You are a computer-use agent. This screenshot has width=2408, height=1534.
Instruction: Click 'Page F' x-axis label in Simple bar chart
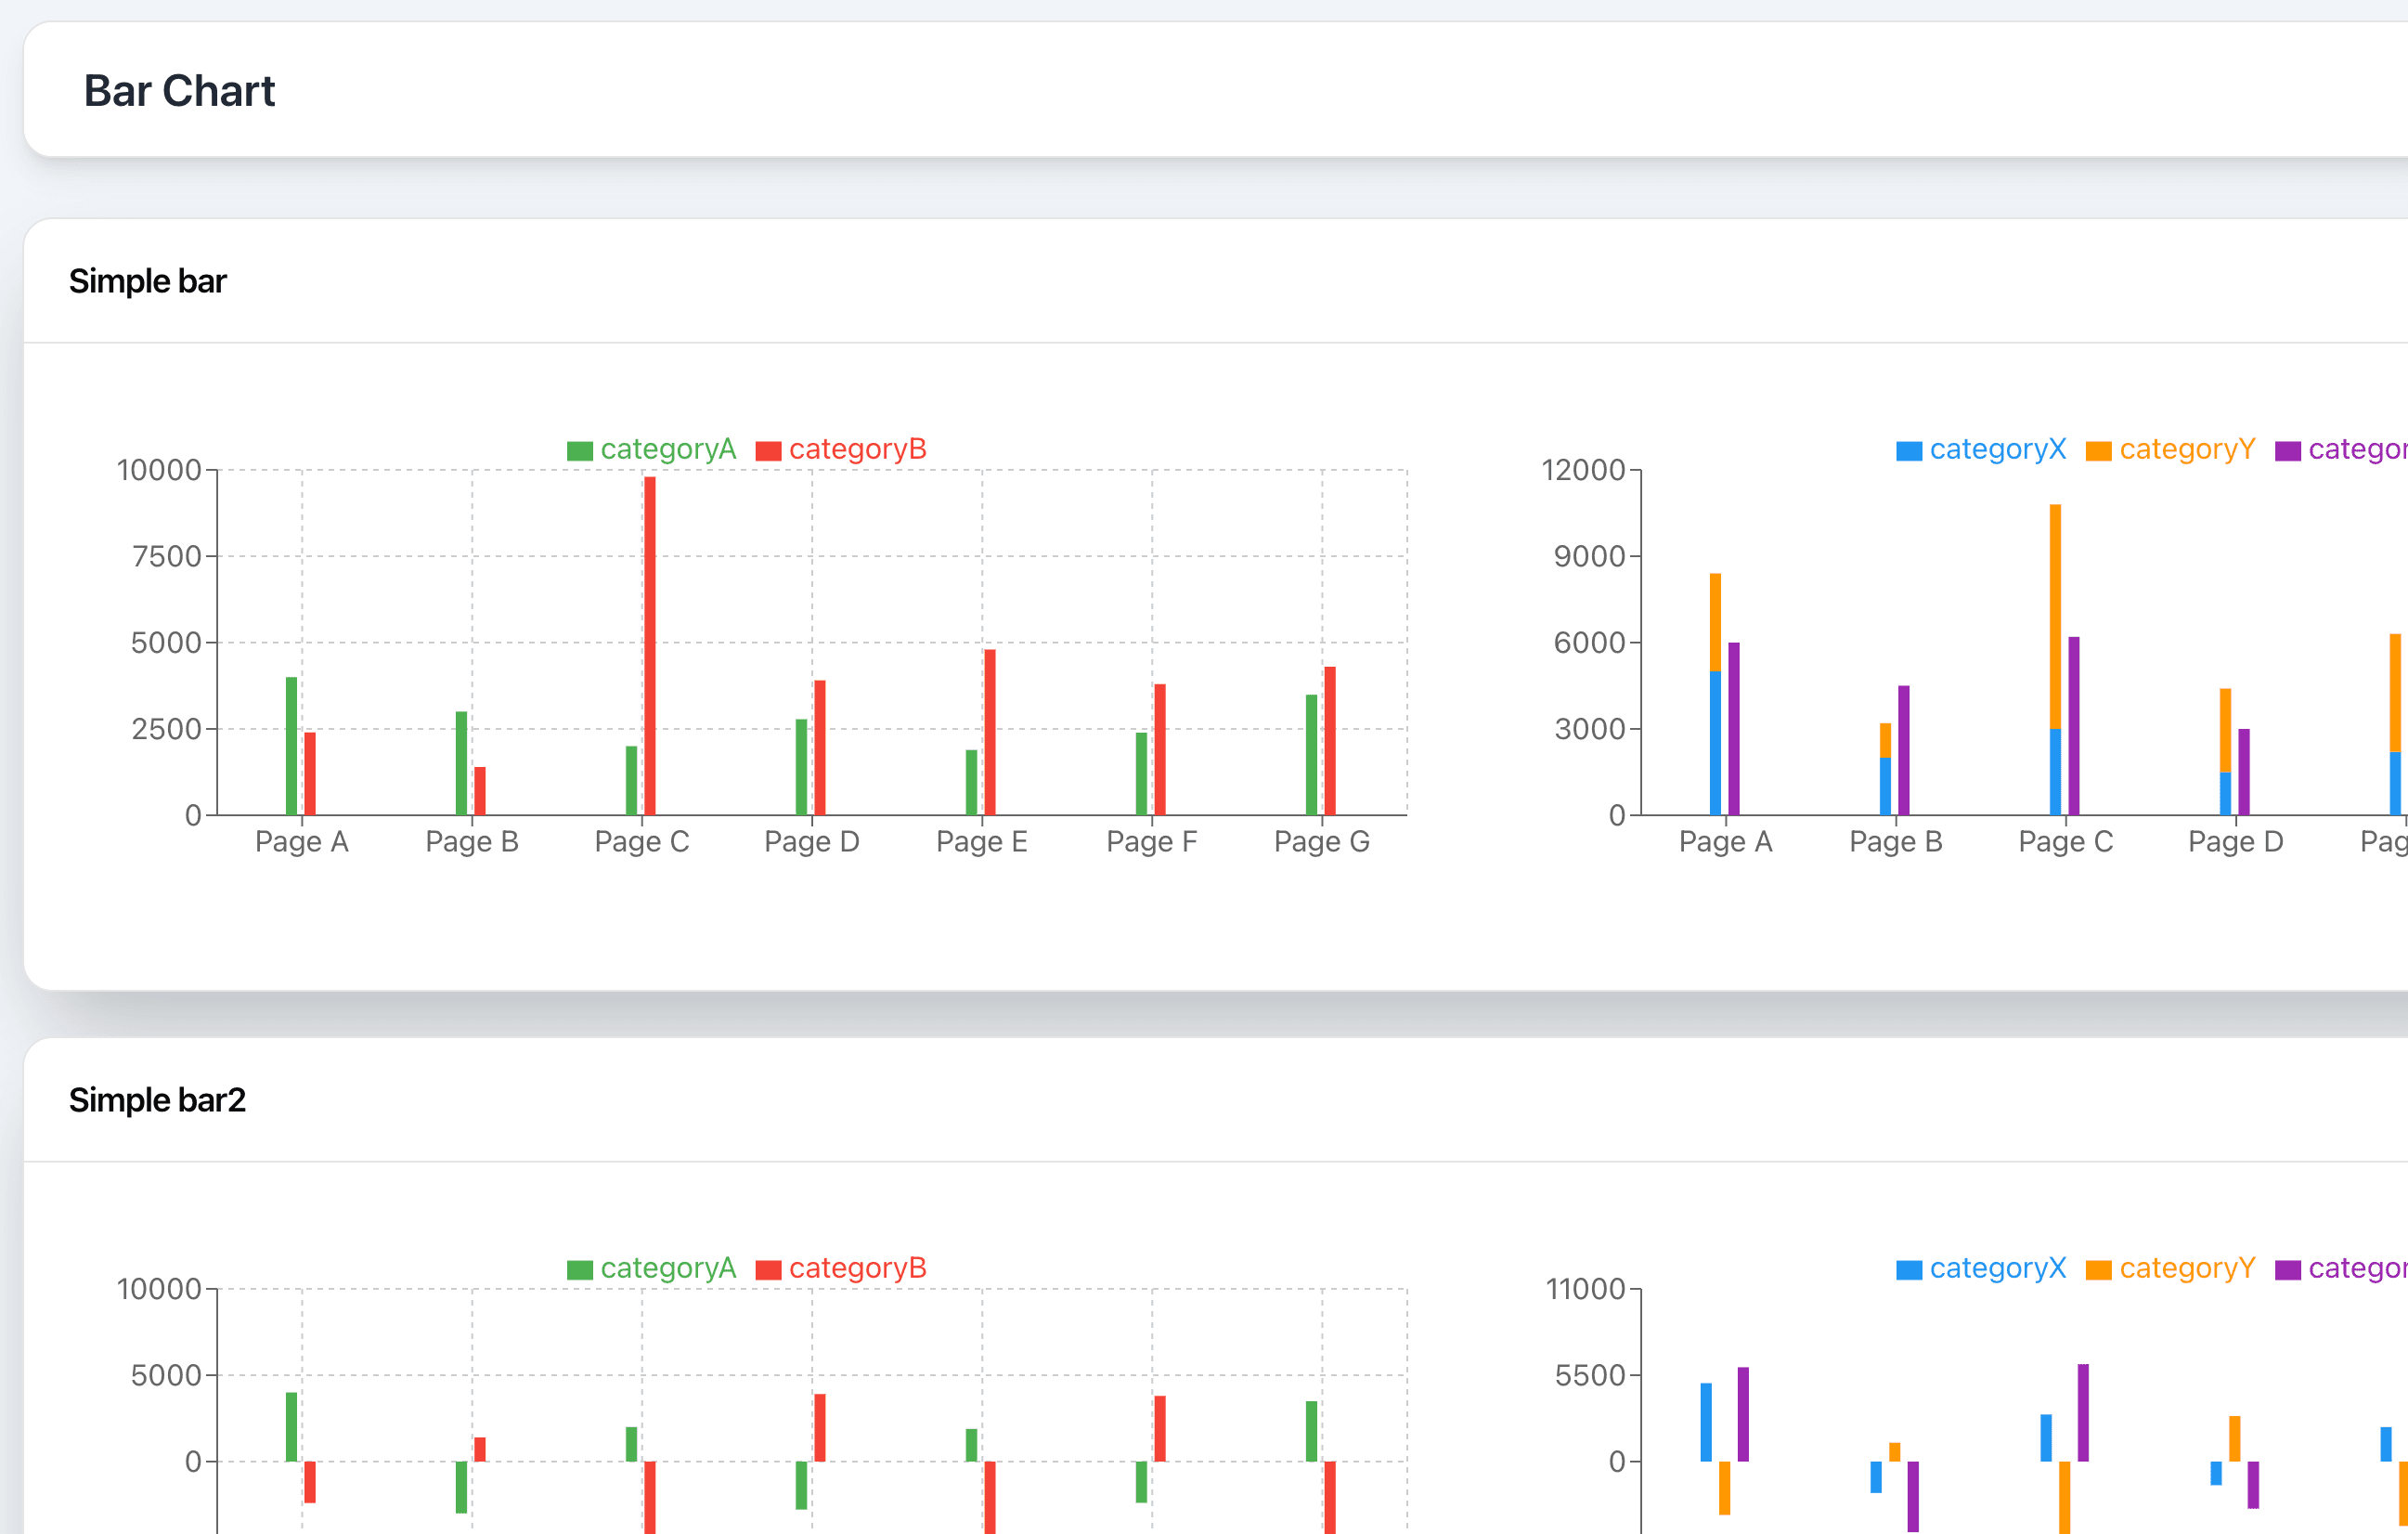click(x=1152, y=842)
